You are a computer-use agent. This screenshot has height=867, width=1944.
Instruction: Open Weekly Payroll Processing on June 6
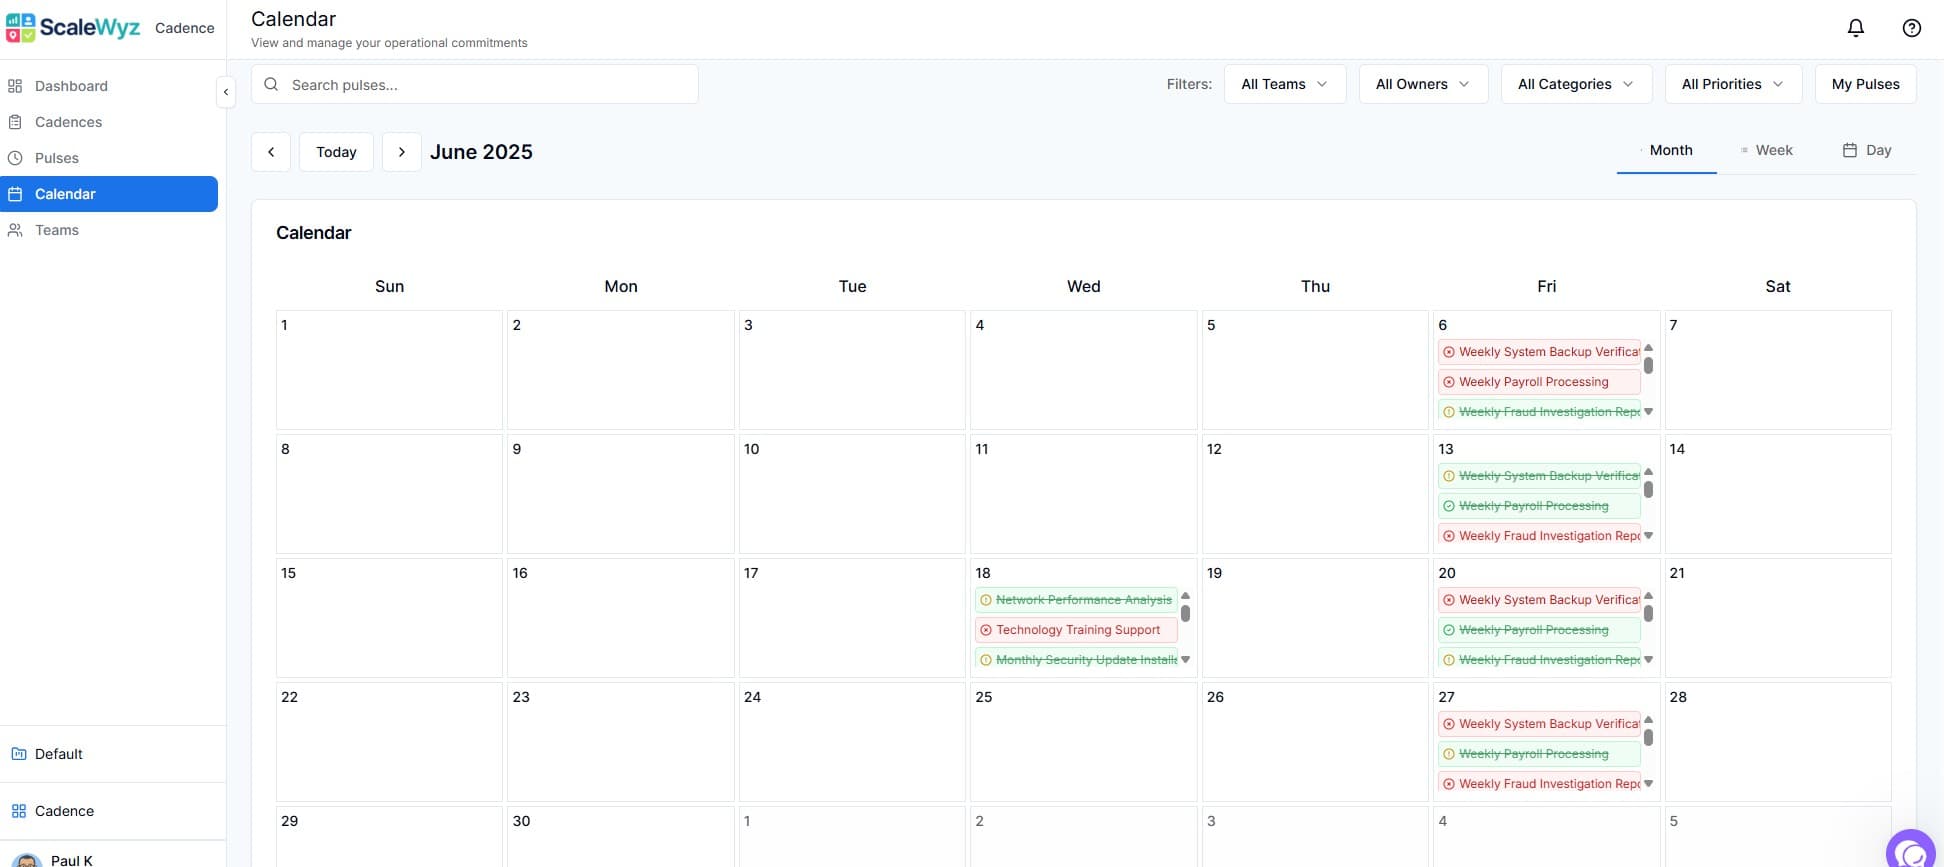pos(1539,382)
